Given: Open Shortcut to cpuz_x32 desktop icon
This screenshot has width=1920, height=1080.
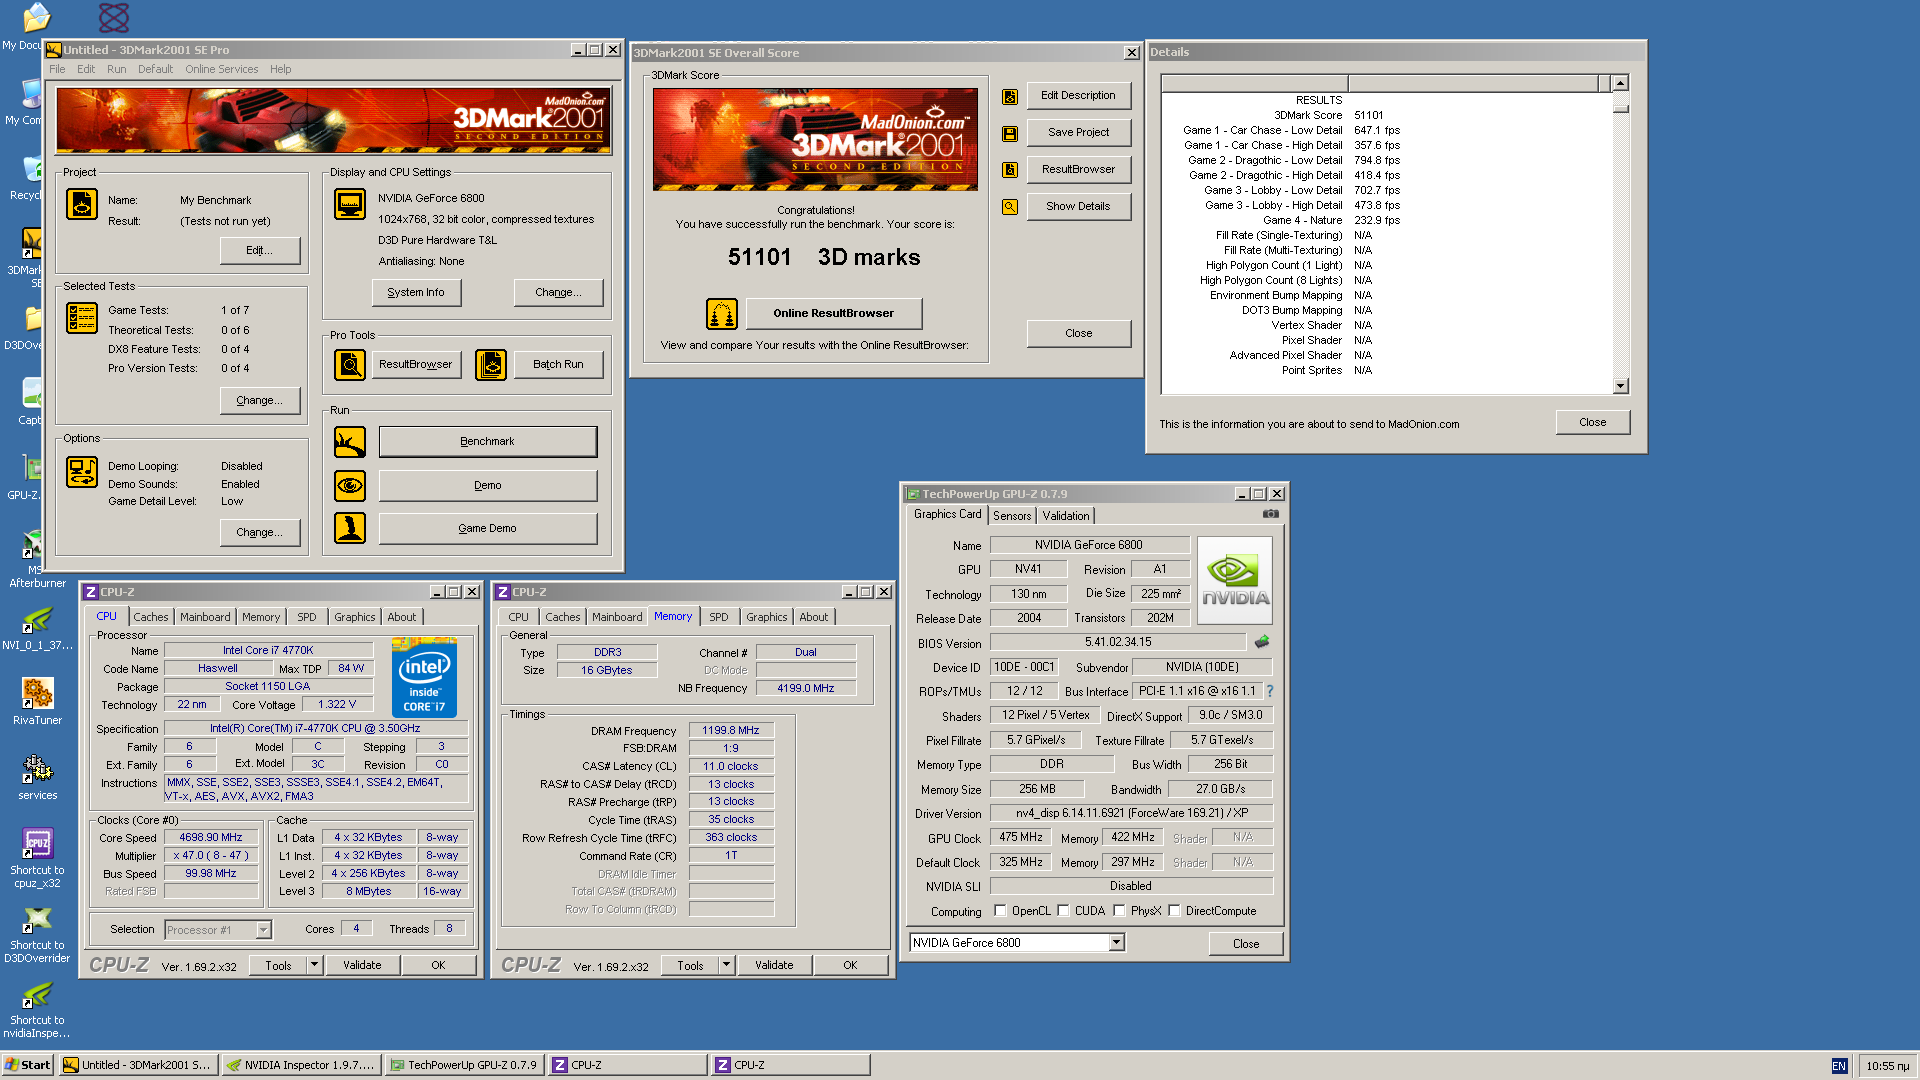Looking at the screenshot, I should [x=37, y=857].
